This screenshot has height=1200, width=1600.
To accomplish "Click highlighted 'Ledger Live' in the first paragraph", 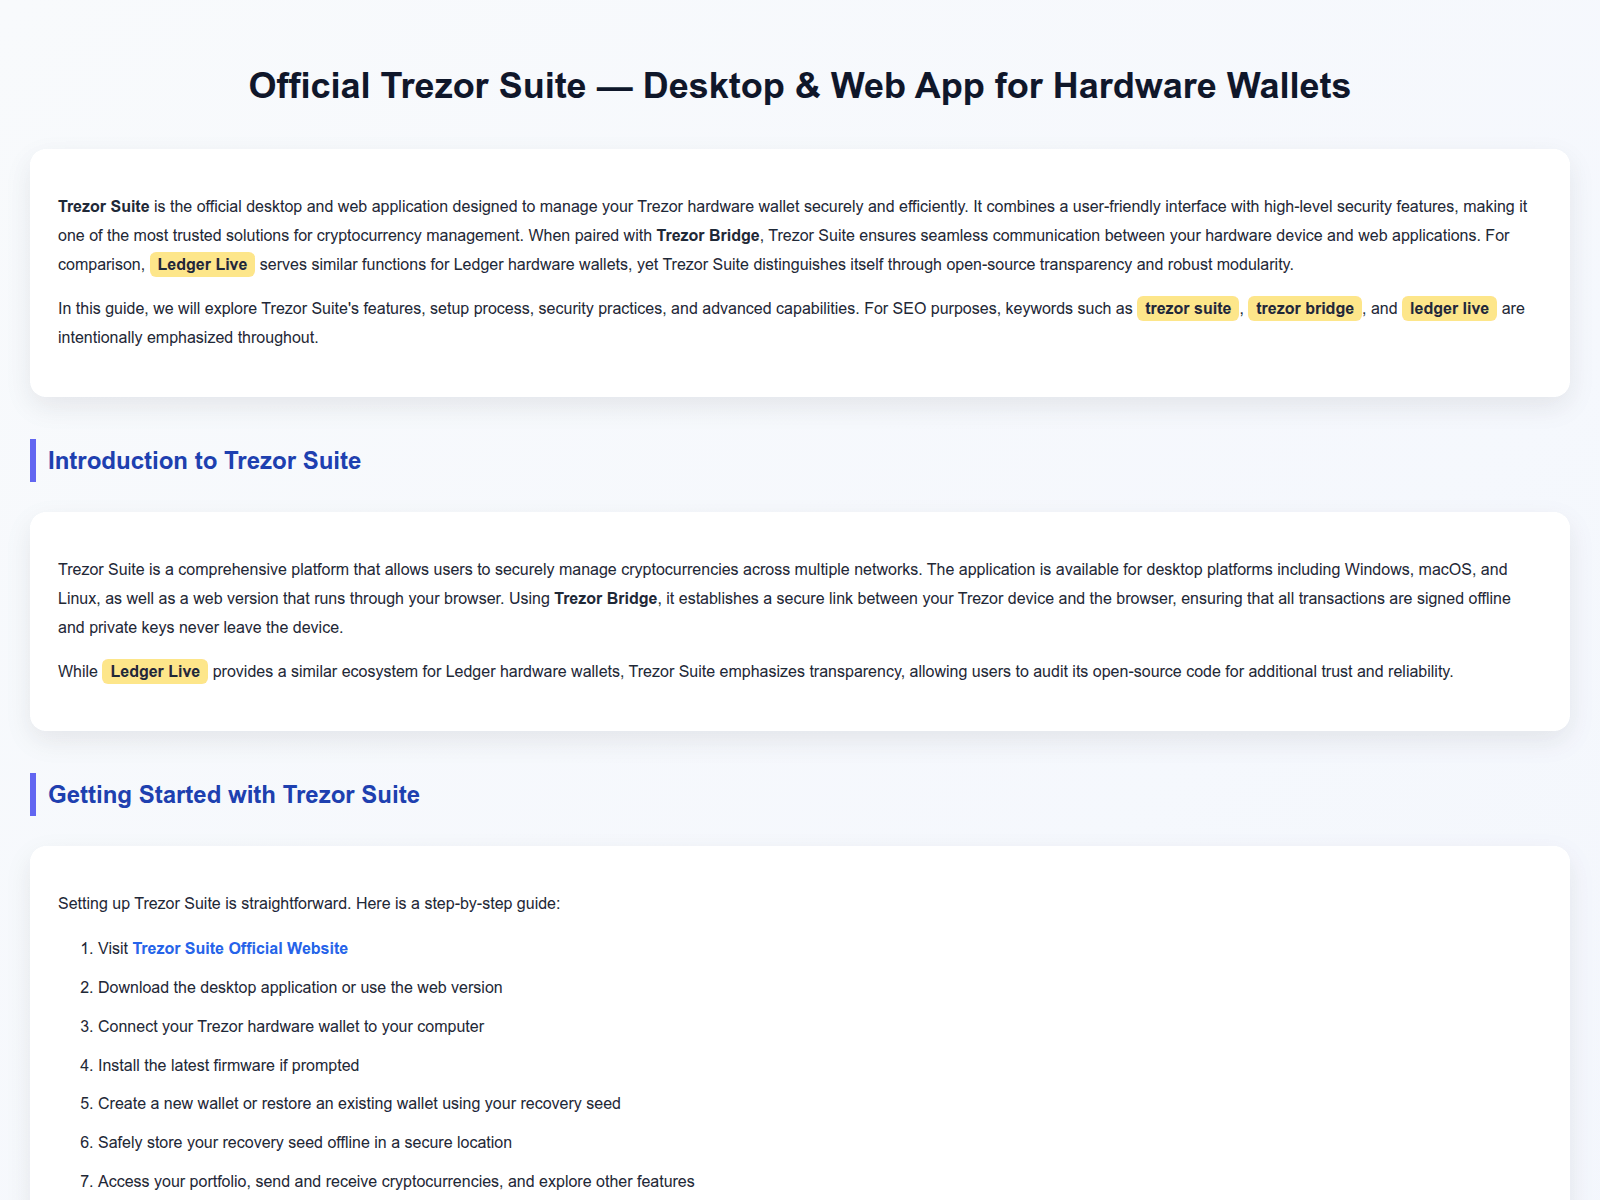I will coord(202,264).
